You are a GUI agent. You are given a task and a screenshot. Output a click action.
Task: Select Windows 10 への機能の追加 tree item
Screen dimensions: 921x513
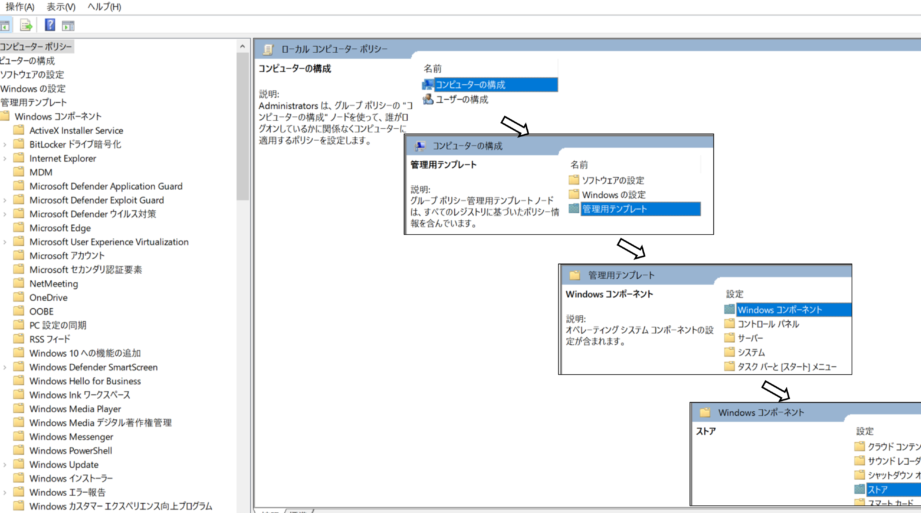click(x=85, y=353)
